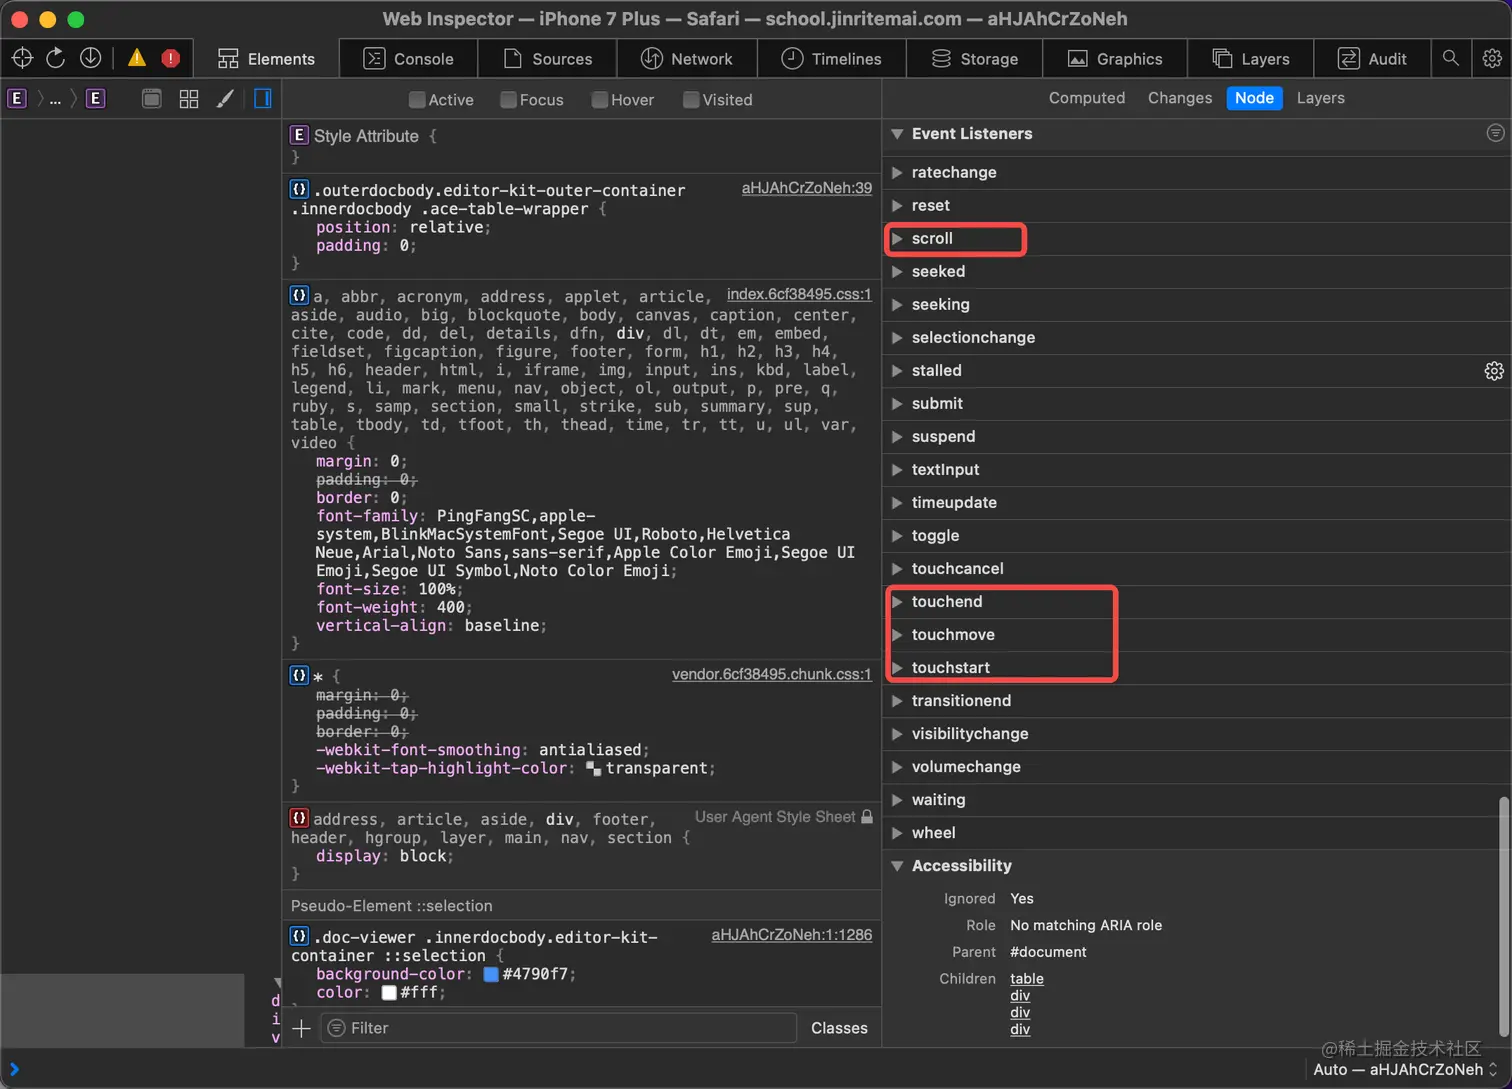Click the print styles icon

click(152, 98)
